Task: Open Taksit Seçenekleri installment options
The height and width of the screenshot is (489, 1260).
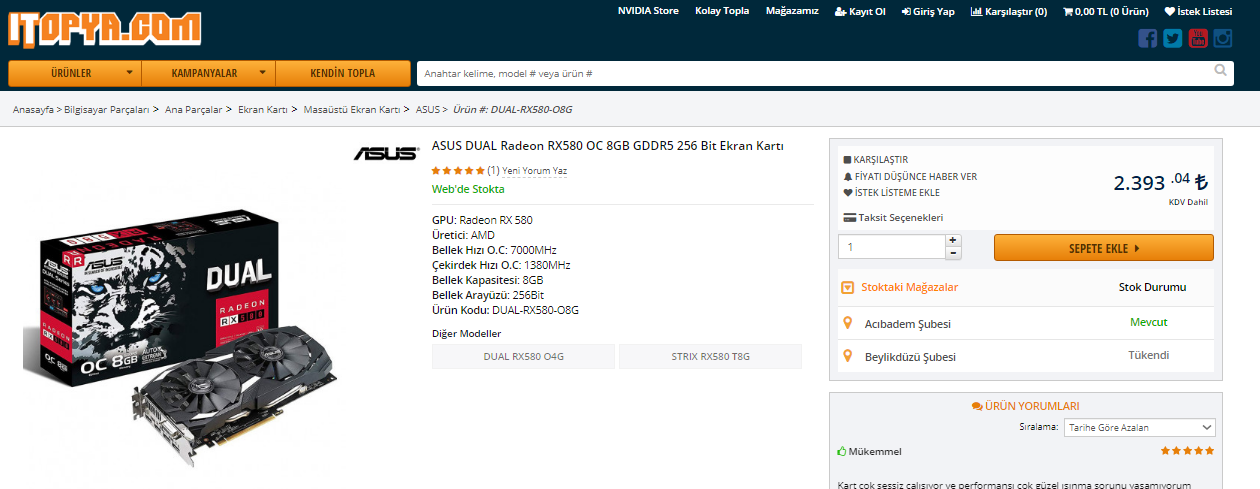Action: (x=893, y=217)
